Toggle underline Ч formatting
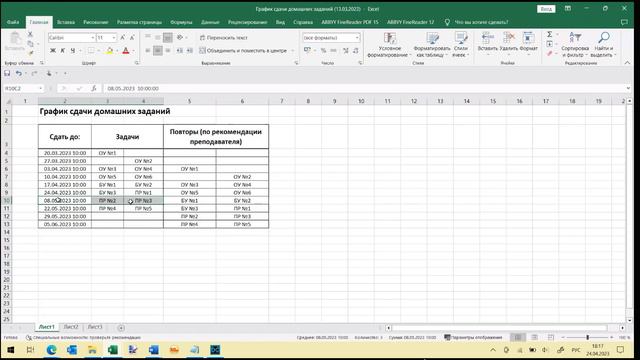640x360 pixels. tap(73, 51)
